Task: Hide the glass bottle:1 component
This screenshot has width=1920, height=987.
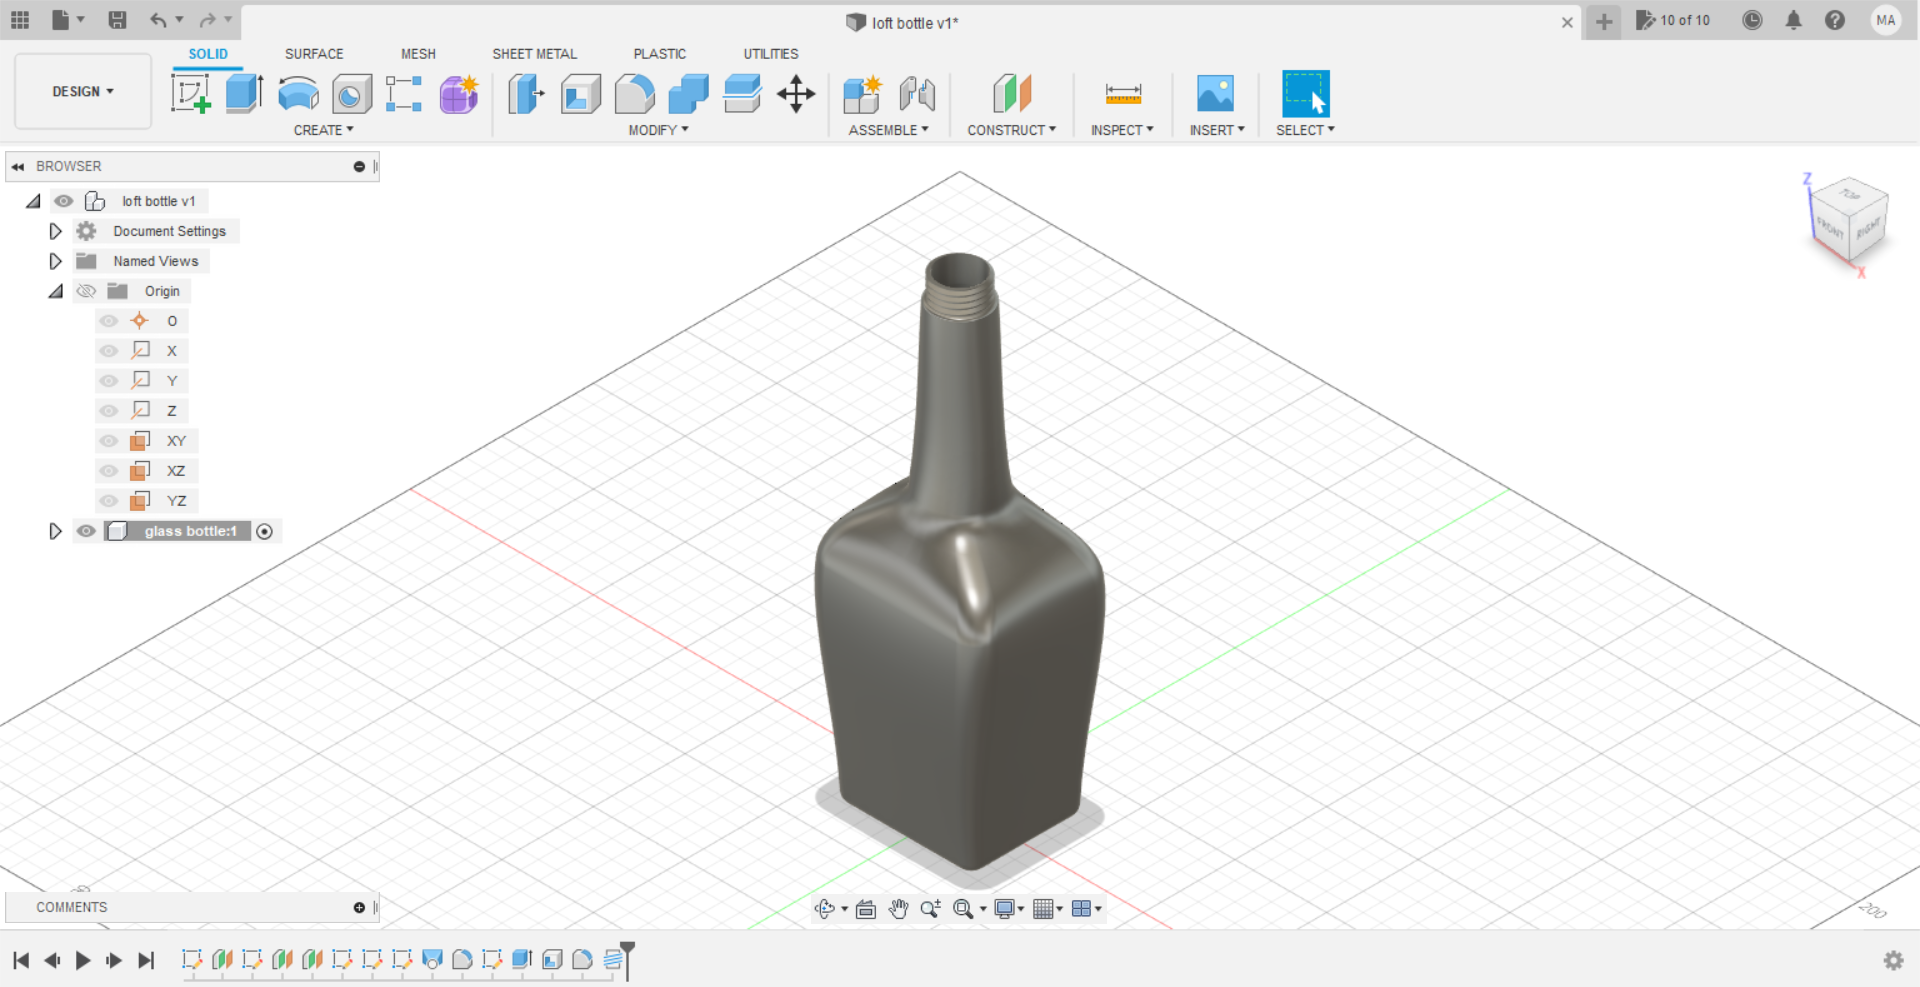Action: click(x=86, y=531)
